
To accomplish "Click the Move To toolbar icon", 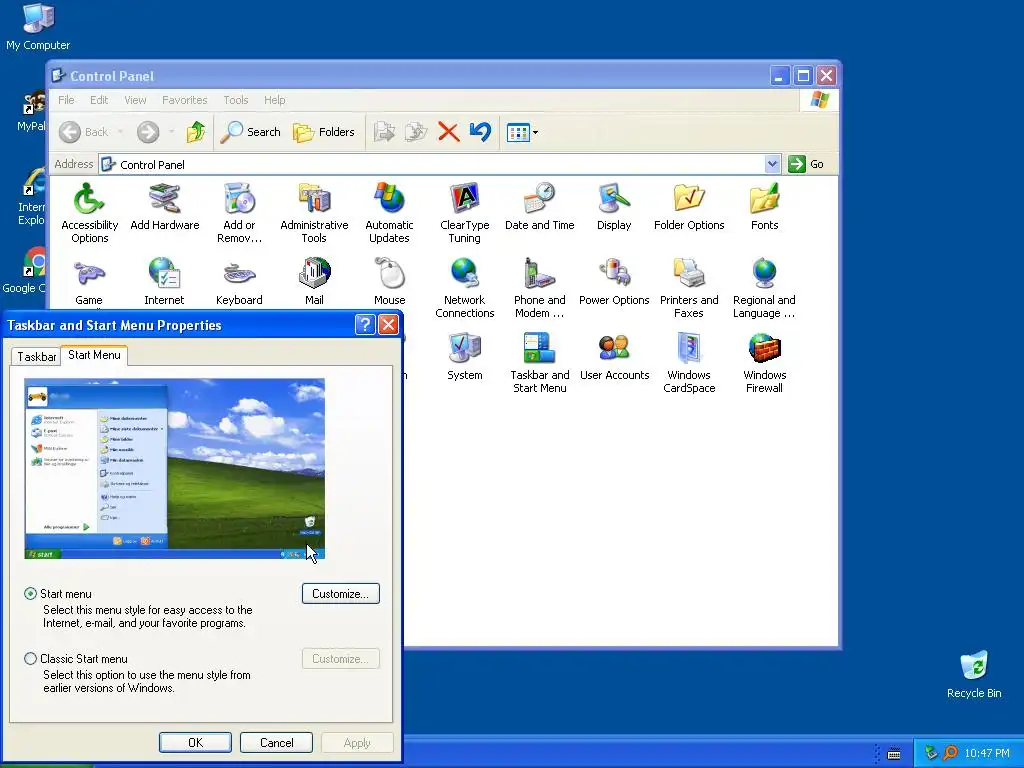I will (384, 132).
